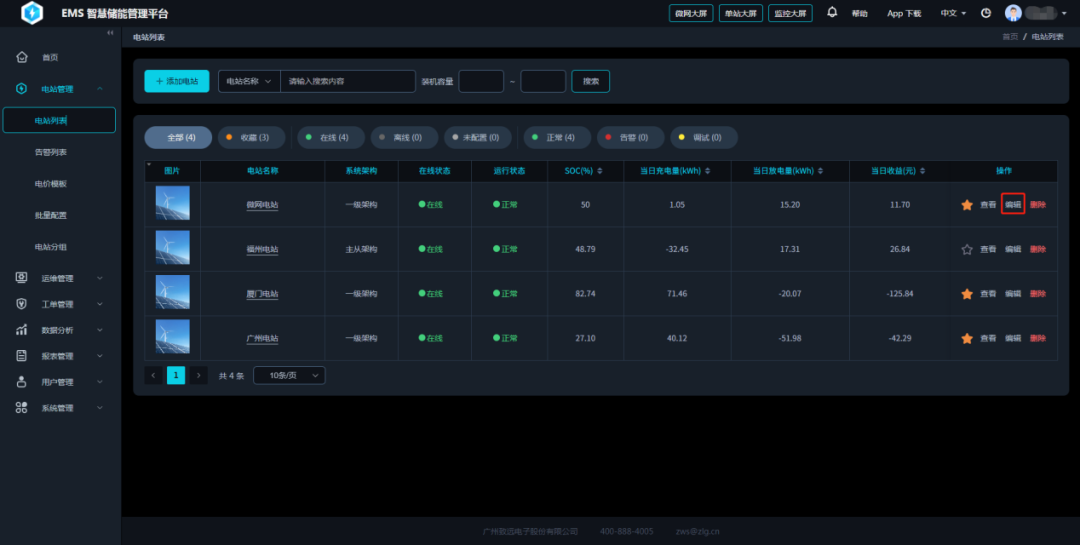Unfavorite 厦门电站 with star icon
Viewport: 1080px width, 545px height.
pos(967,294)
